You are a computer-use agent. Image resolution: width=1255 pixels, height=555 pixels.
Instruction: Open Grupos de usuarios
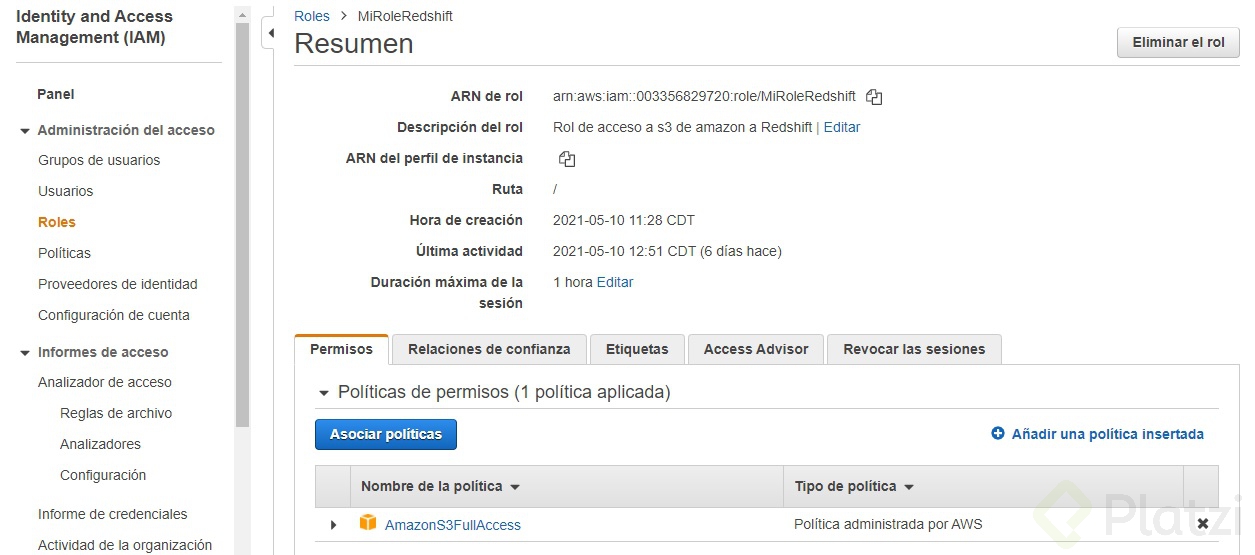click(x=99, y=160)
